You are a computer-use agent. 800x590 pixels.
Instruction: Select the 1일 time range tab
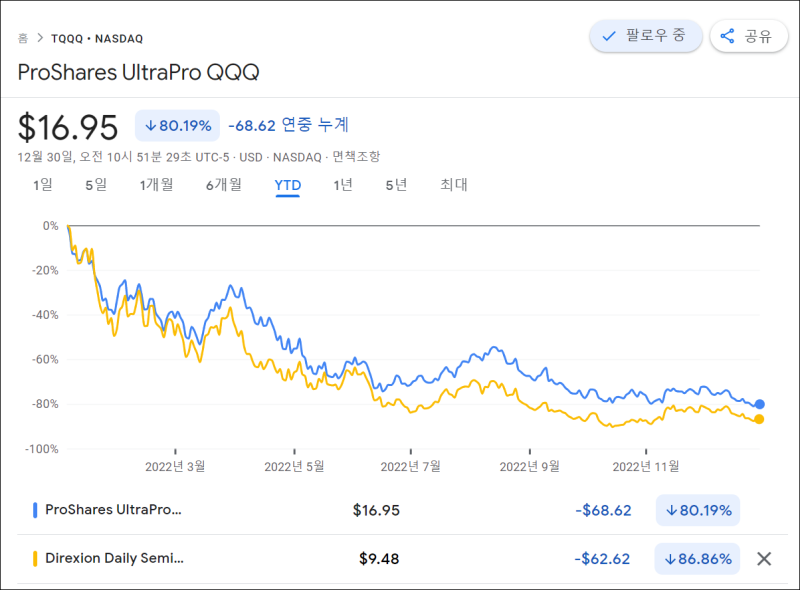pyautogui.click(x=43, y=185)
